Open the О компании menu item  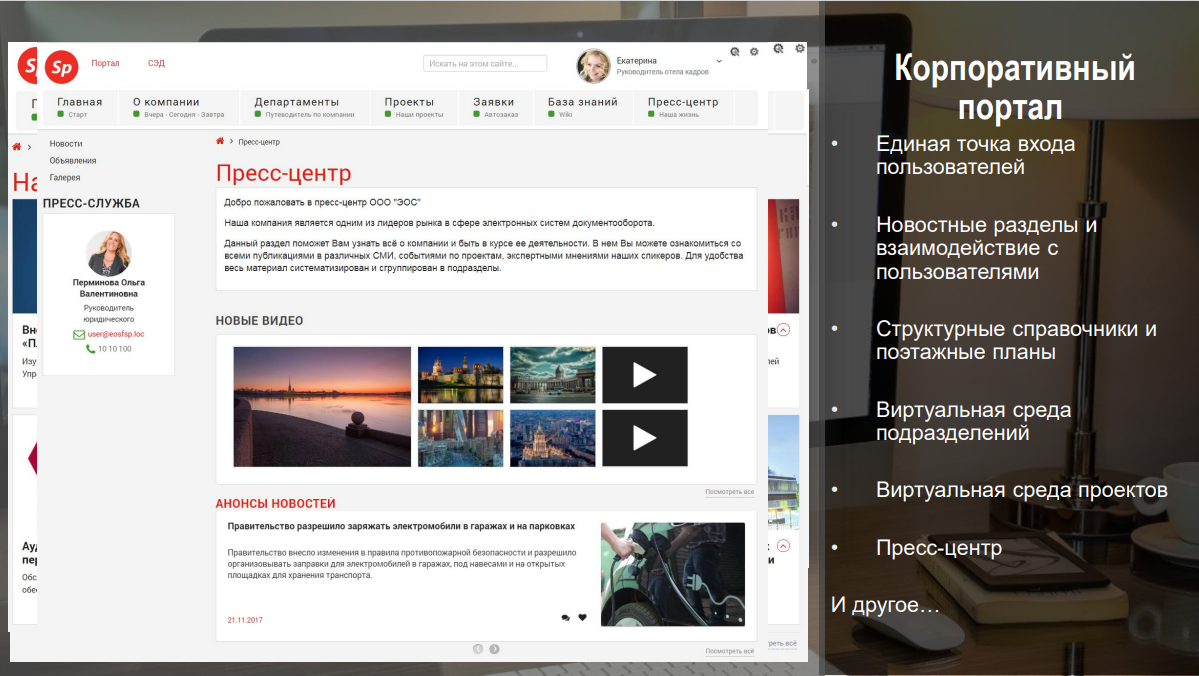tap(179, 107)
